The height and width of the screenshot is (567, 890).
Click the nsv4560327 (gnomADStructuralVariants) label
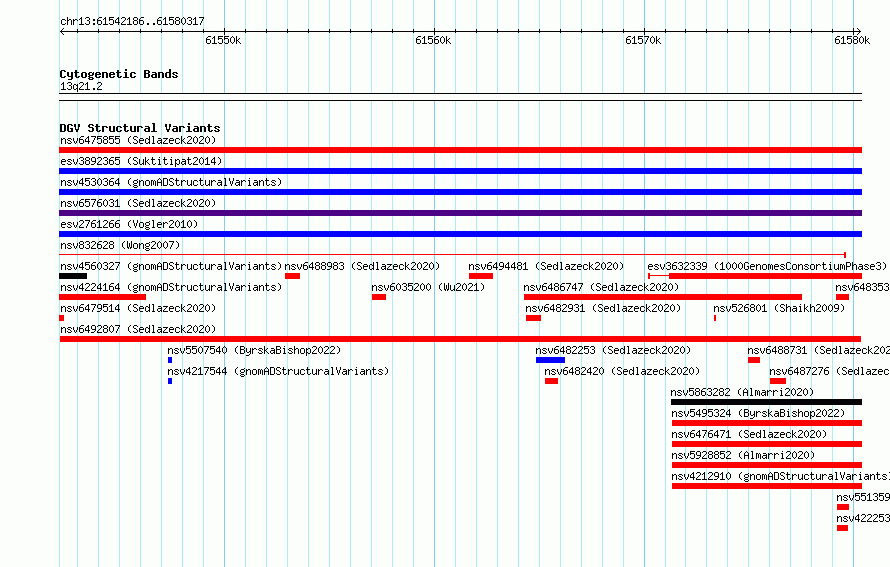point(171,266)
